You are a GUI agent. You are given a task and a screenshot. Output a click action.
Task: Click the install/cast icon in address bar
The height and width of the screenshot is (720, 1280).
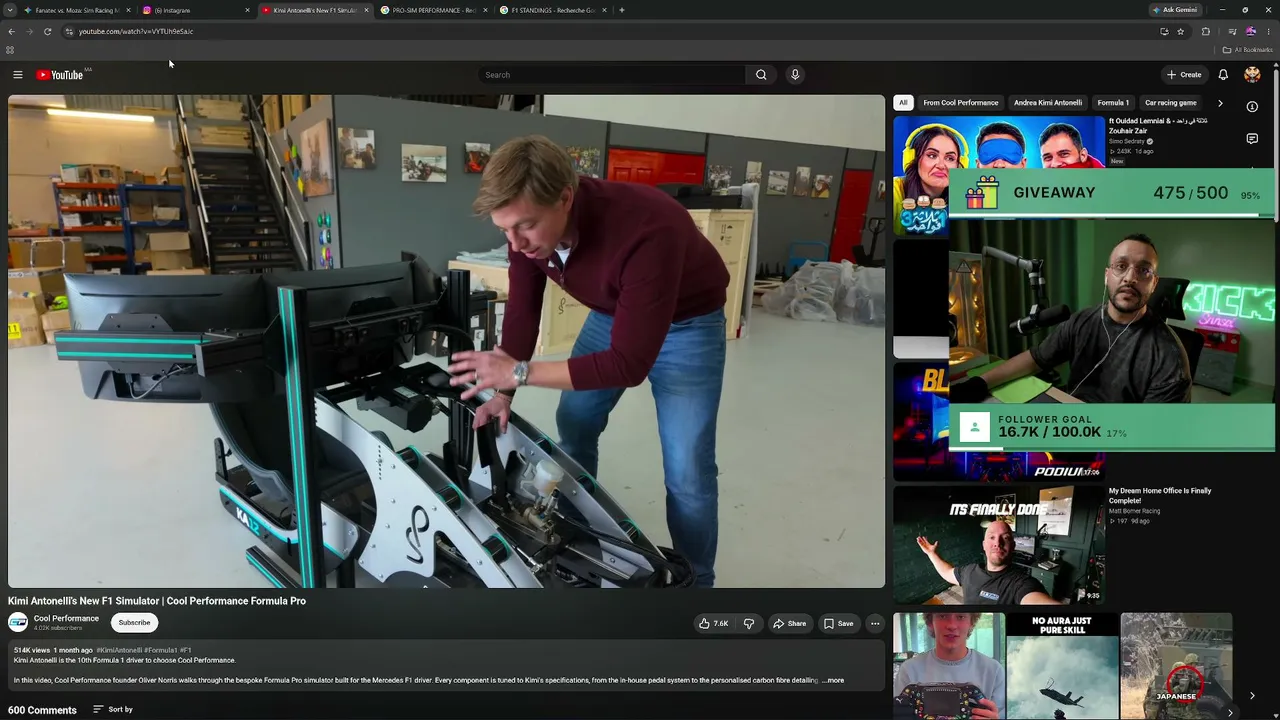pyautogui.click(x=1164, y=31)
